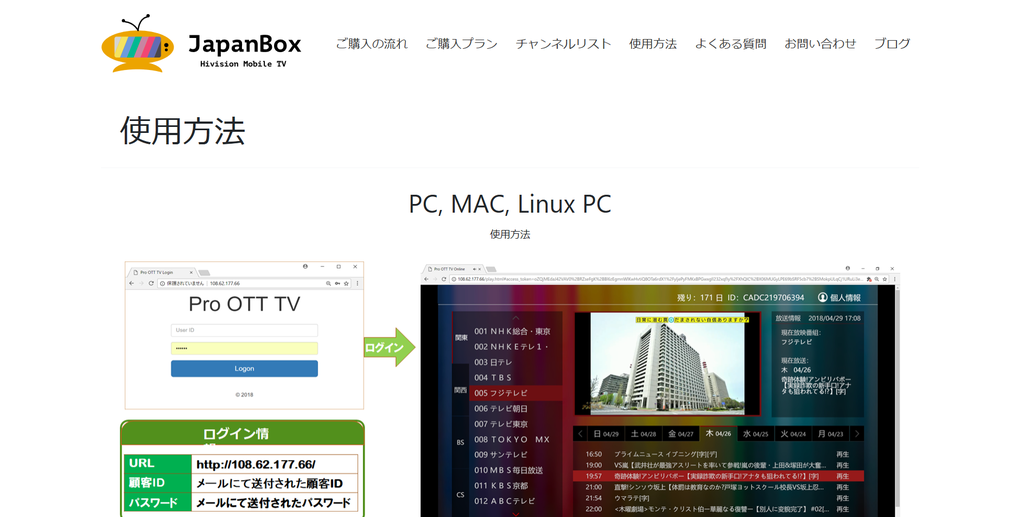Select the 土 04/28 date tab

pos(643,434)
